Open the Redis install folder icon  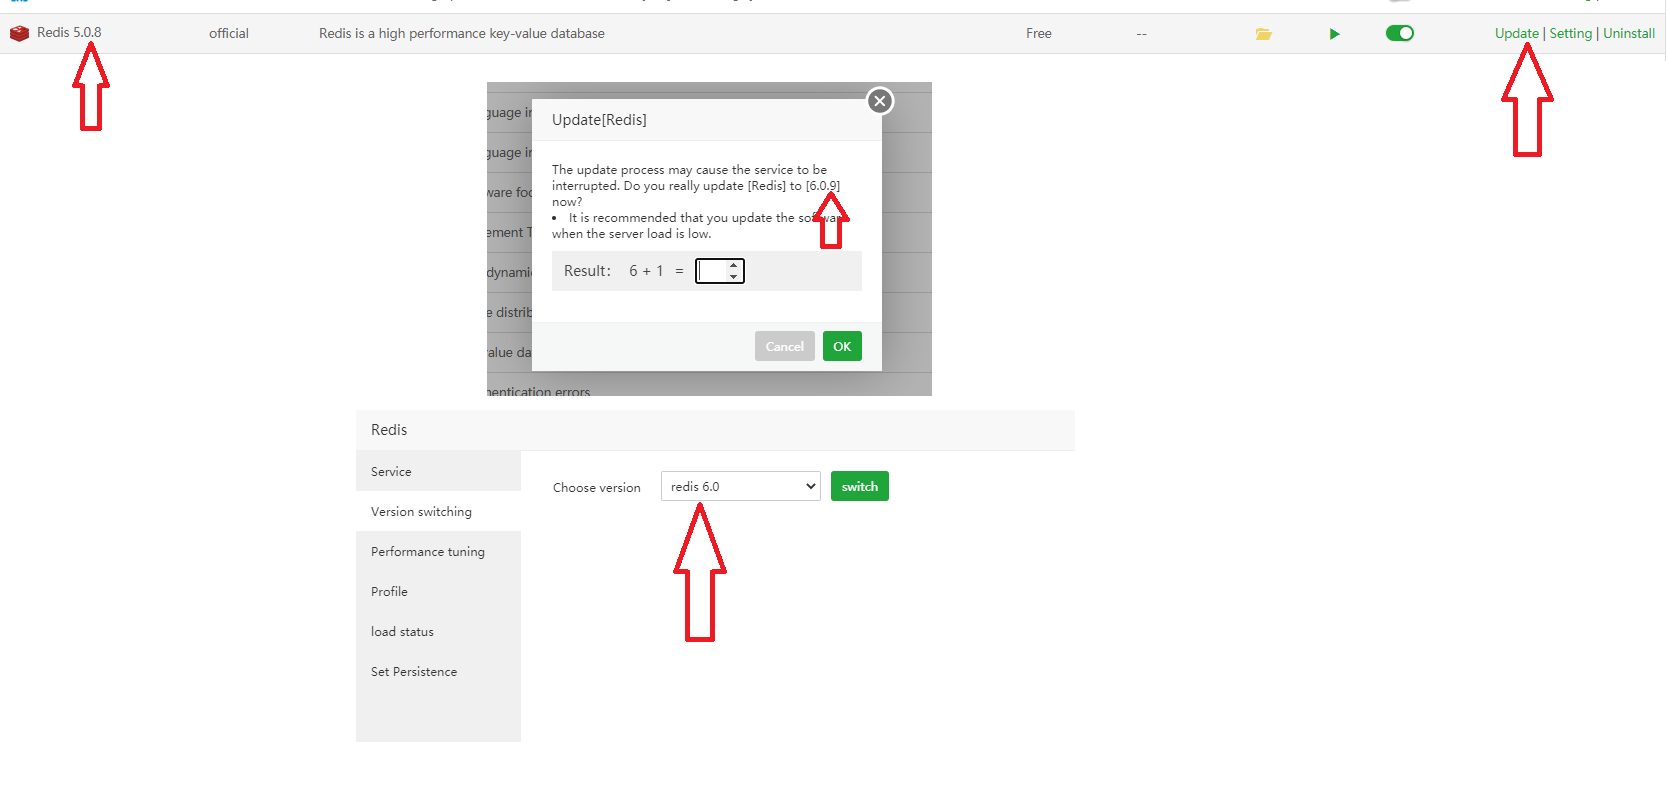coord(1264,34)
